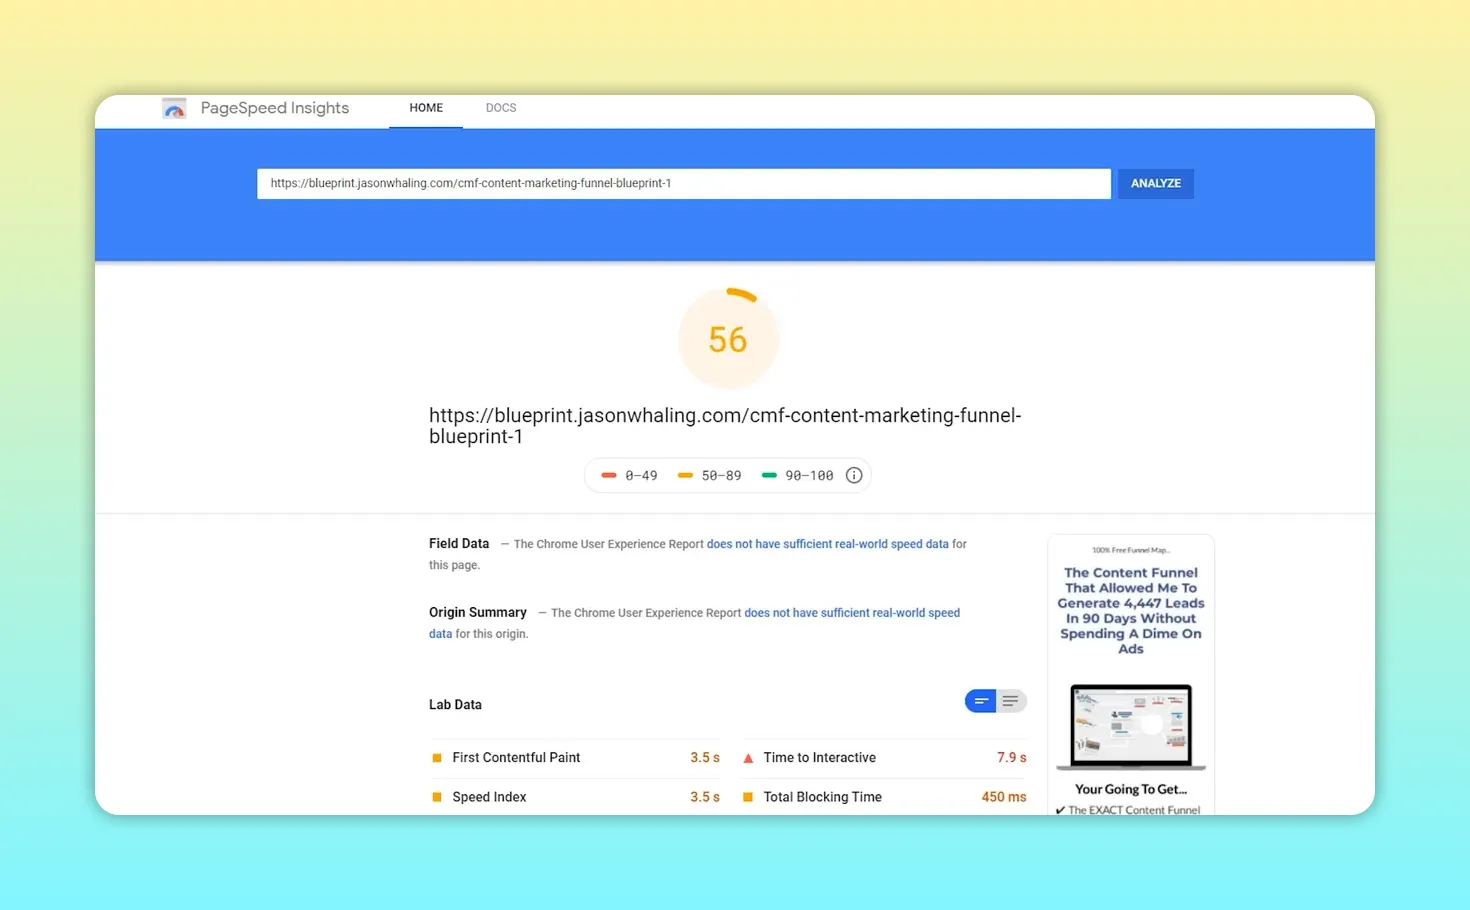Select the Total Blocking Time metric label
1470x910 pixels.
[823, 797]
